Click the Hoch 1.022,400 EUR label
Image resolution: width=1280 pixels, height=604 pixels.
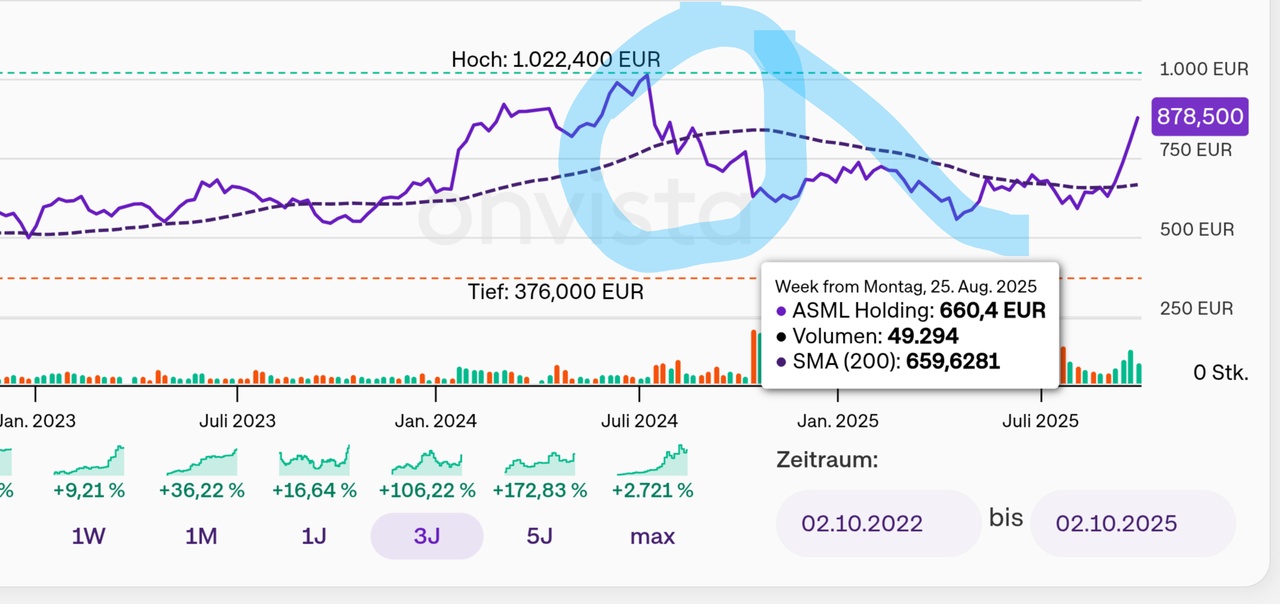556,60
